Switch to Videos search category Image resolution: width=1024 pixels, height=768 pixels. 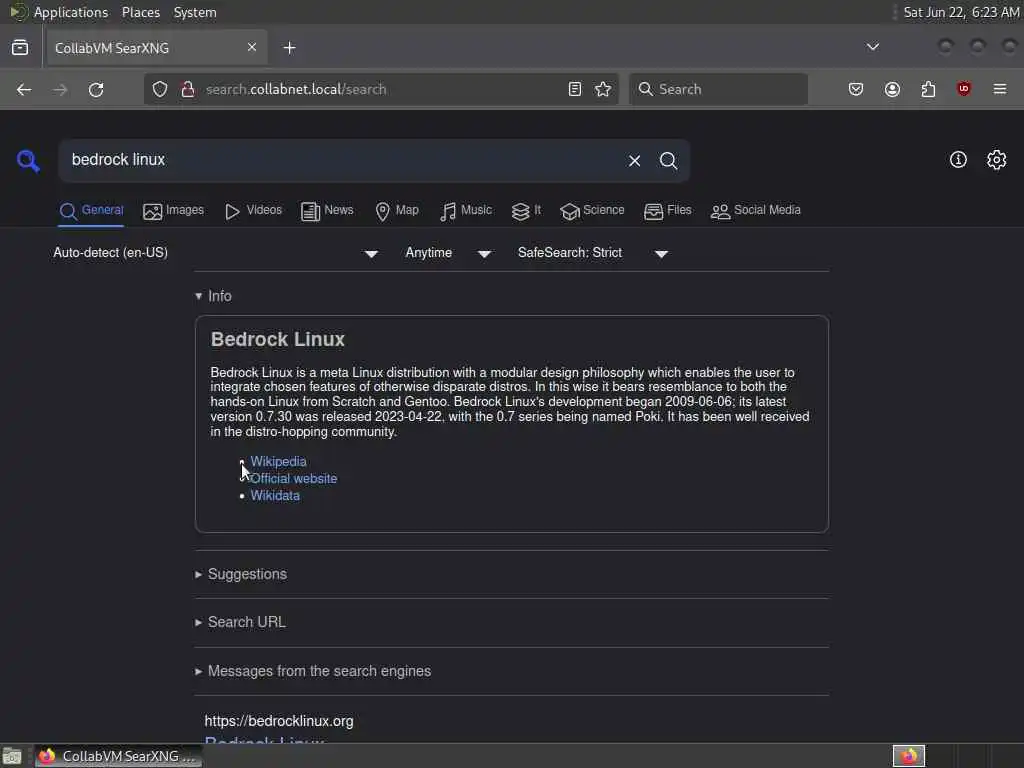[x=253, y=211]
